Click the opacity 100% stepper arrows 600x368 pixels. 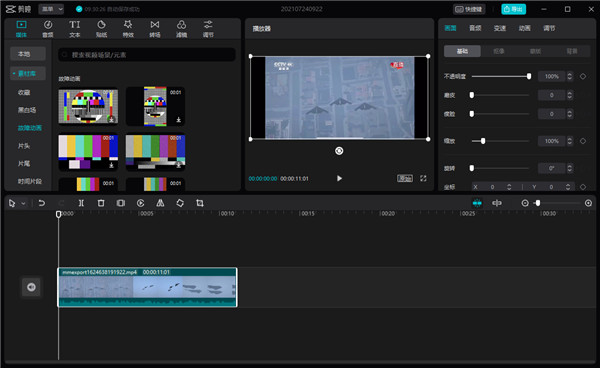(x=570, y=76)
